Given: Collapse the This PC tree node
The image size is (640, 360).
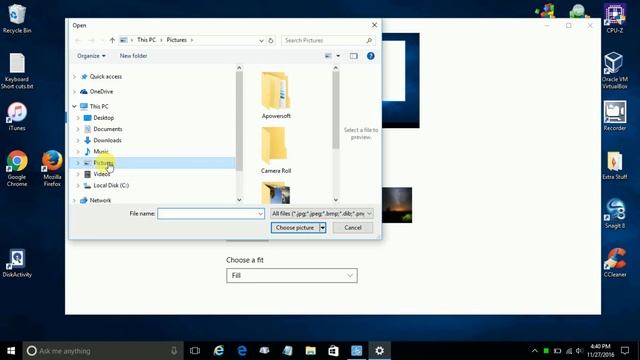Looking at the screenshot, I should 74,106.
